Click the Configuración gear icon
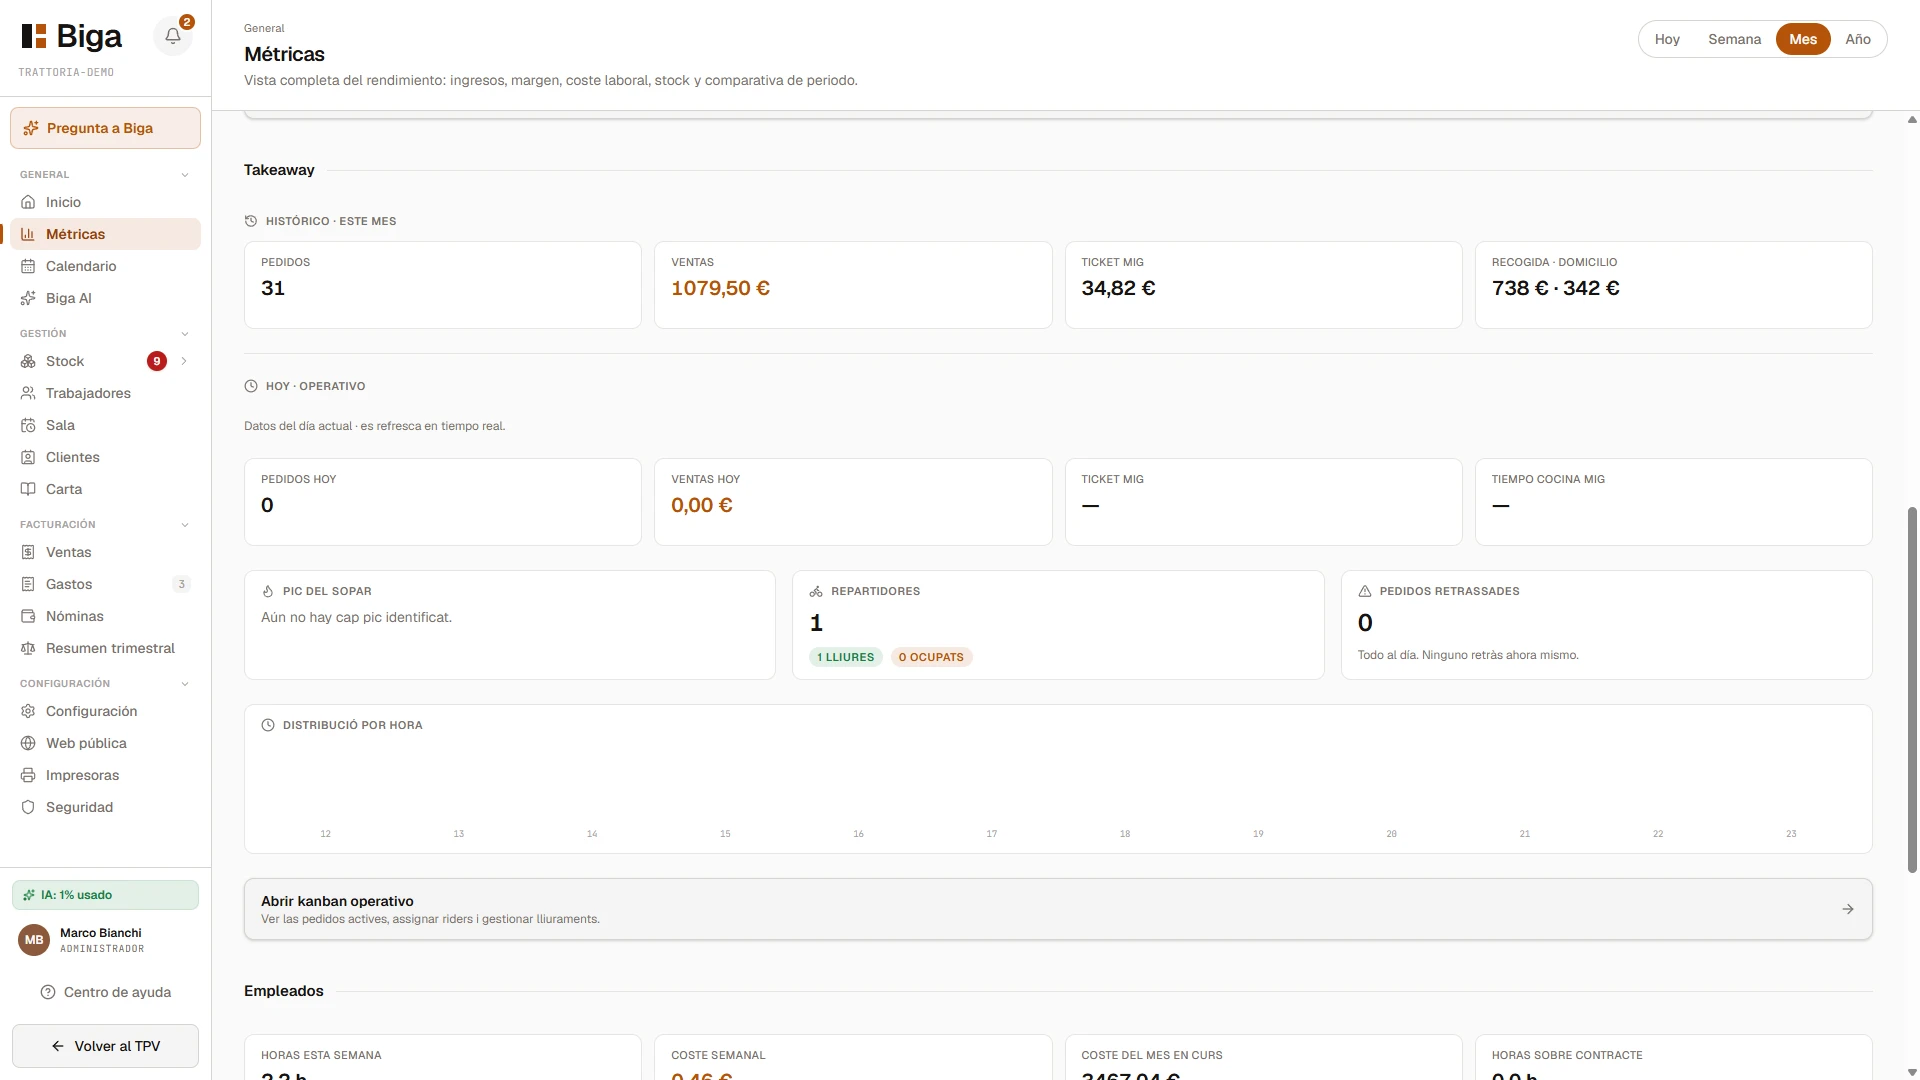The width and height of the screenshot is (1920, 1080). tap(28, 711)
